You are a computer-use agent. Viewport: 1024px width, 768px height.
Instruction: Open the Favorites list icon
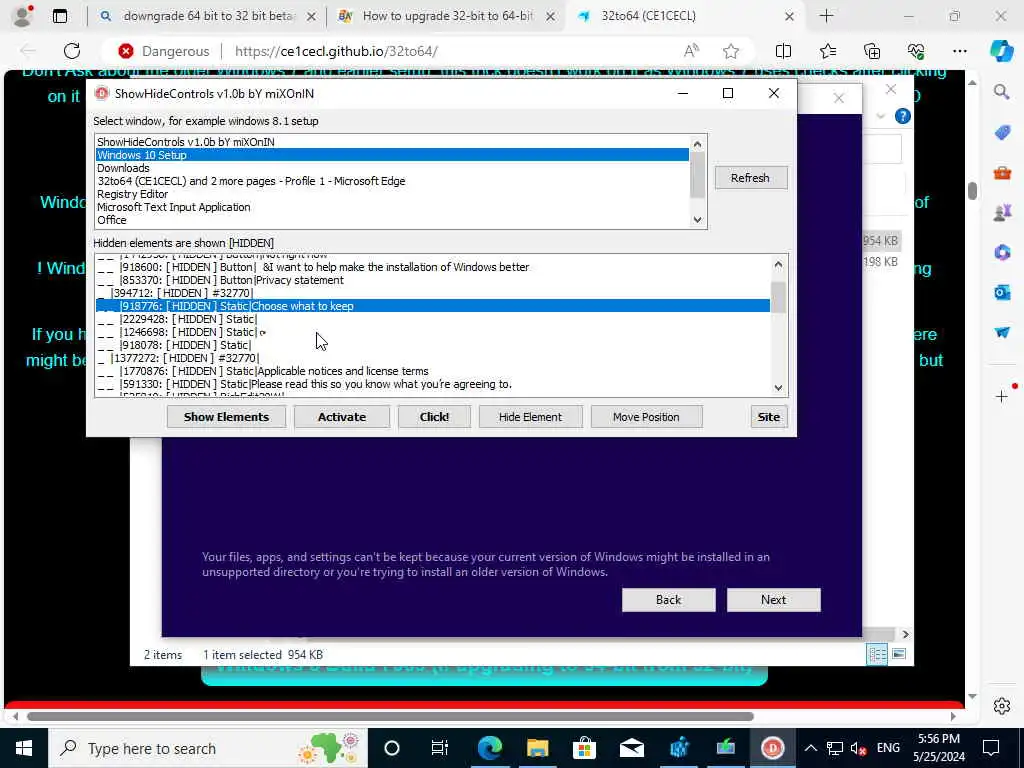827,51
